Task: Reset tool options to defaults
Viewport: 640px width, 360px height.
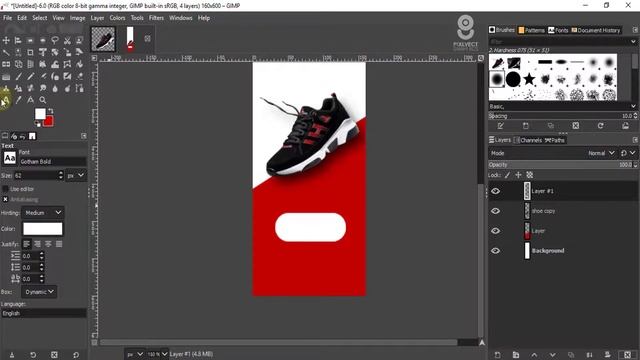Action: pos(76,355)
